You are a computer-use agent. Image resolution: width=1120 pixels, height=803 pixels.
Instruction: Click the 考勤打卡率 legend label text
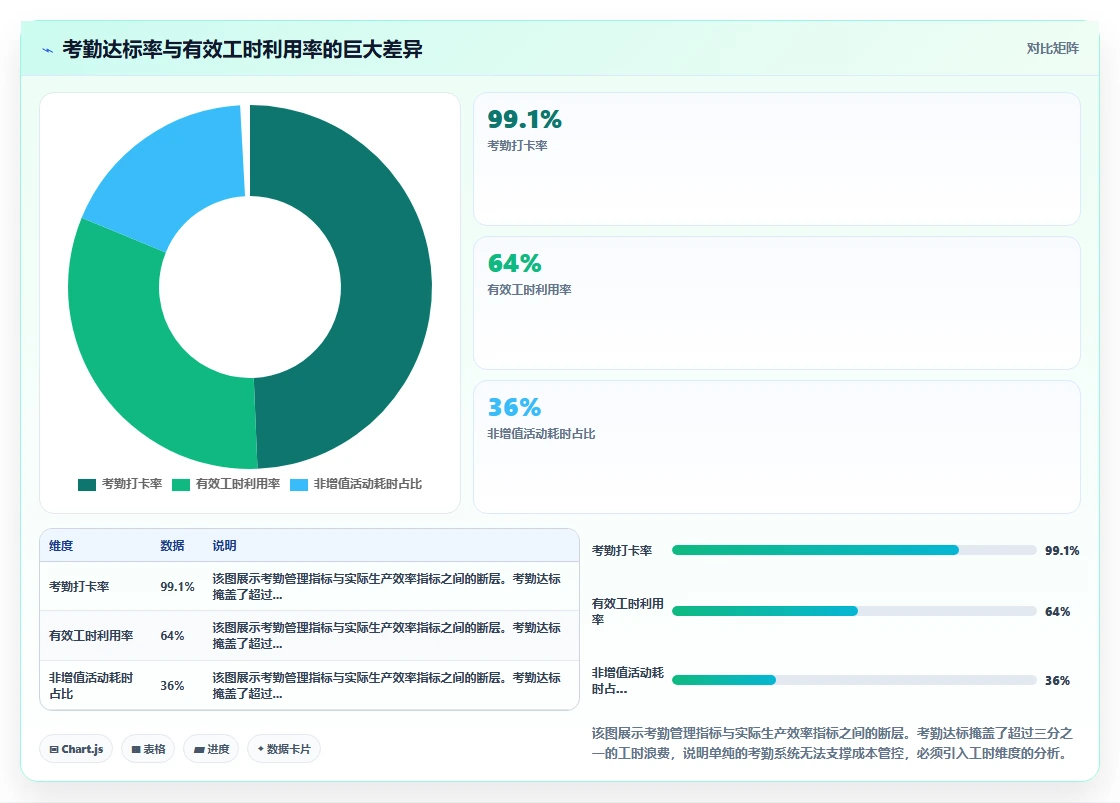pos(131,484)
